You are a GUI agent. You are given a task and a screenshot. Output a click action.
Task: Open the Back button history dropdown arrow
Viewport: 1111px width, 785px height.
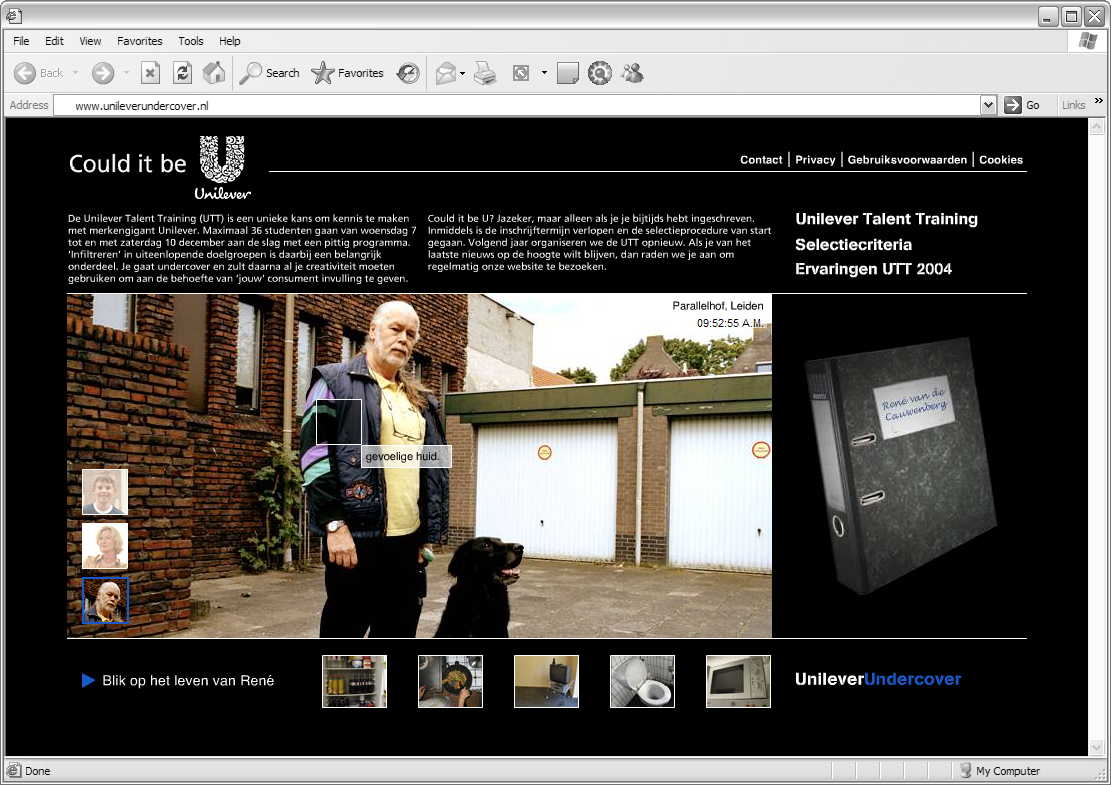point(75,73)
